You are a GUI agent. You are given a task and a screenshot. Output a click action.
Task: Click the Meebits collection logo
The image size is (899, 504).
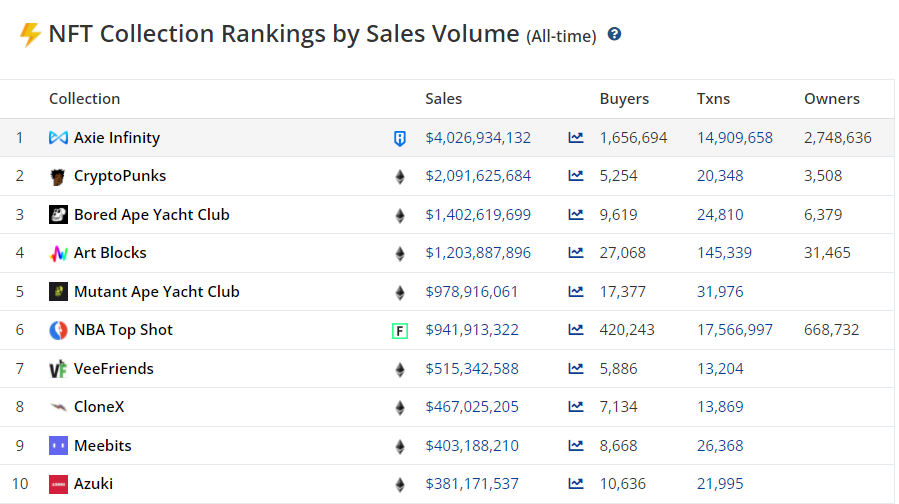[58, 446]
